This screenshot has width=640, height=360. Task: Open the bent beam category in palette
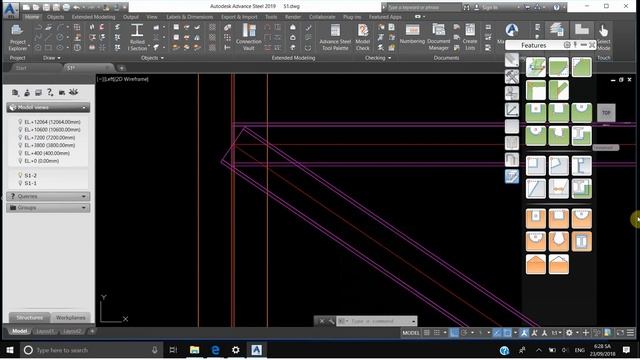pyautogui.click(x=512, y=160)
